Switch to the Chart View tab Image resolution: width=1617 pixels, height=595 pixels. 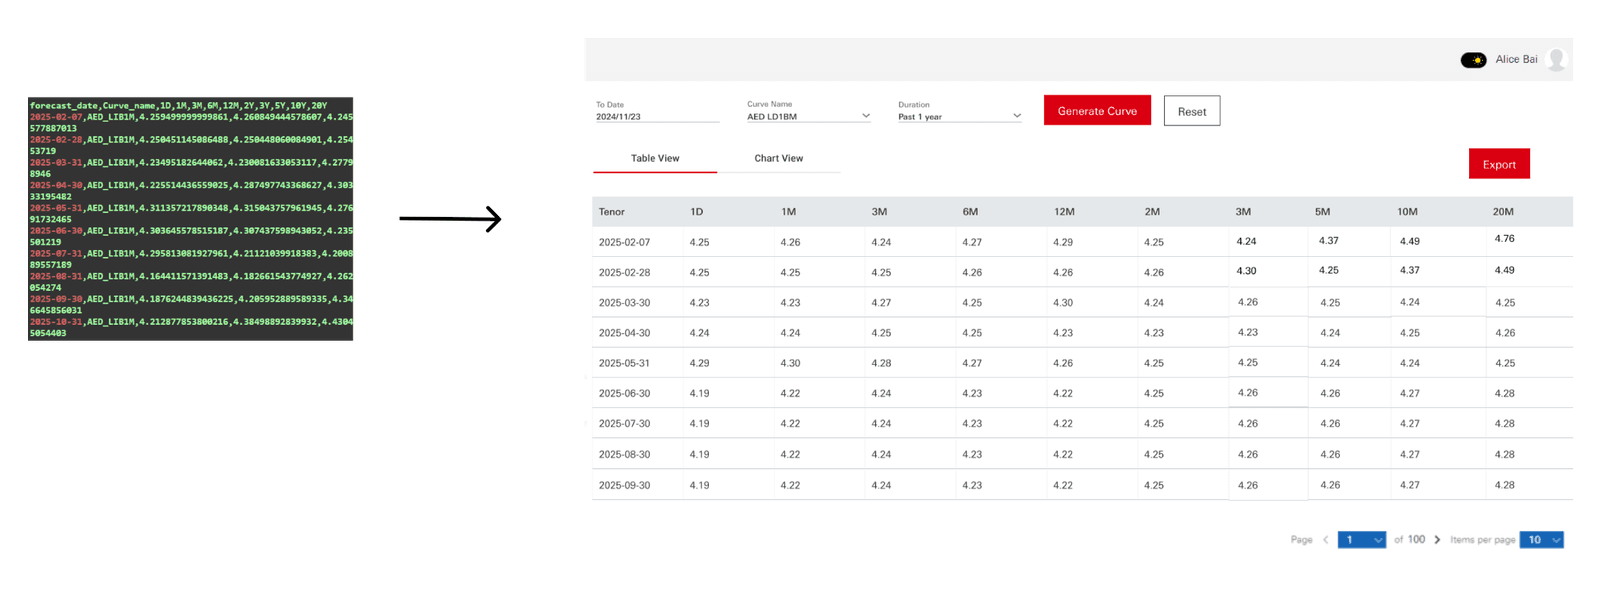(x=778, y=159)
